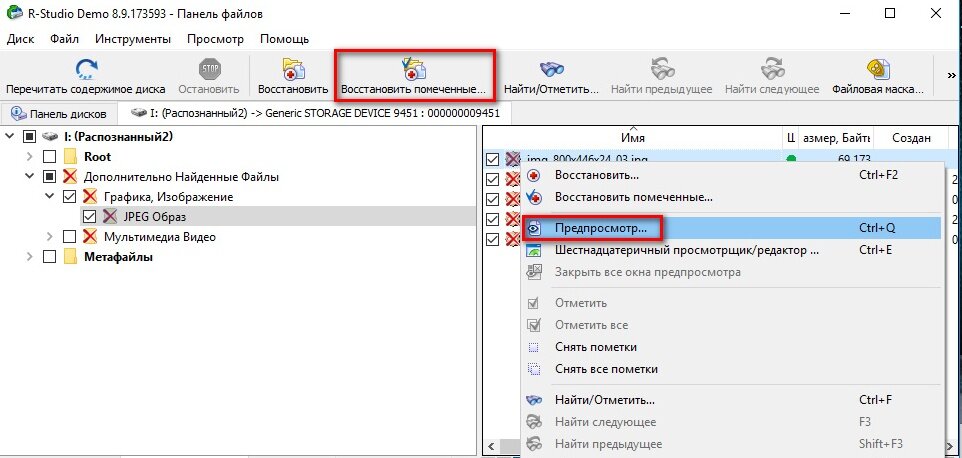The height and width of the screenshot is (458, 962).
Task: Click the drive icon beside I: (Распознанный2)
Action: click(50, 137)
